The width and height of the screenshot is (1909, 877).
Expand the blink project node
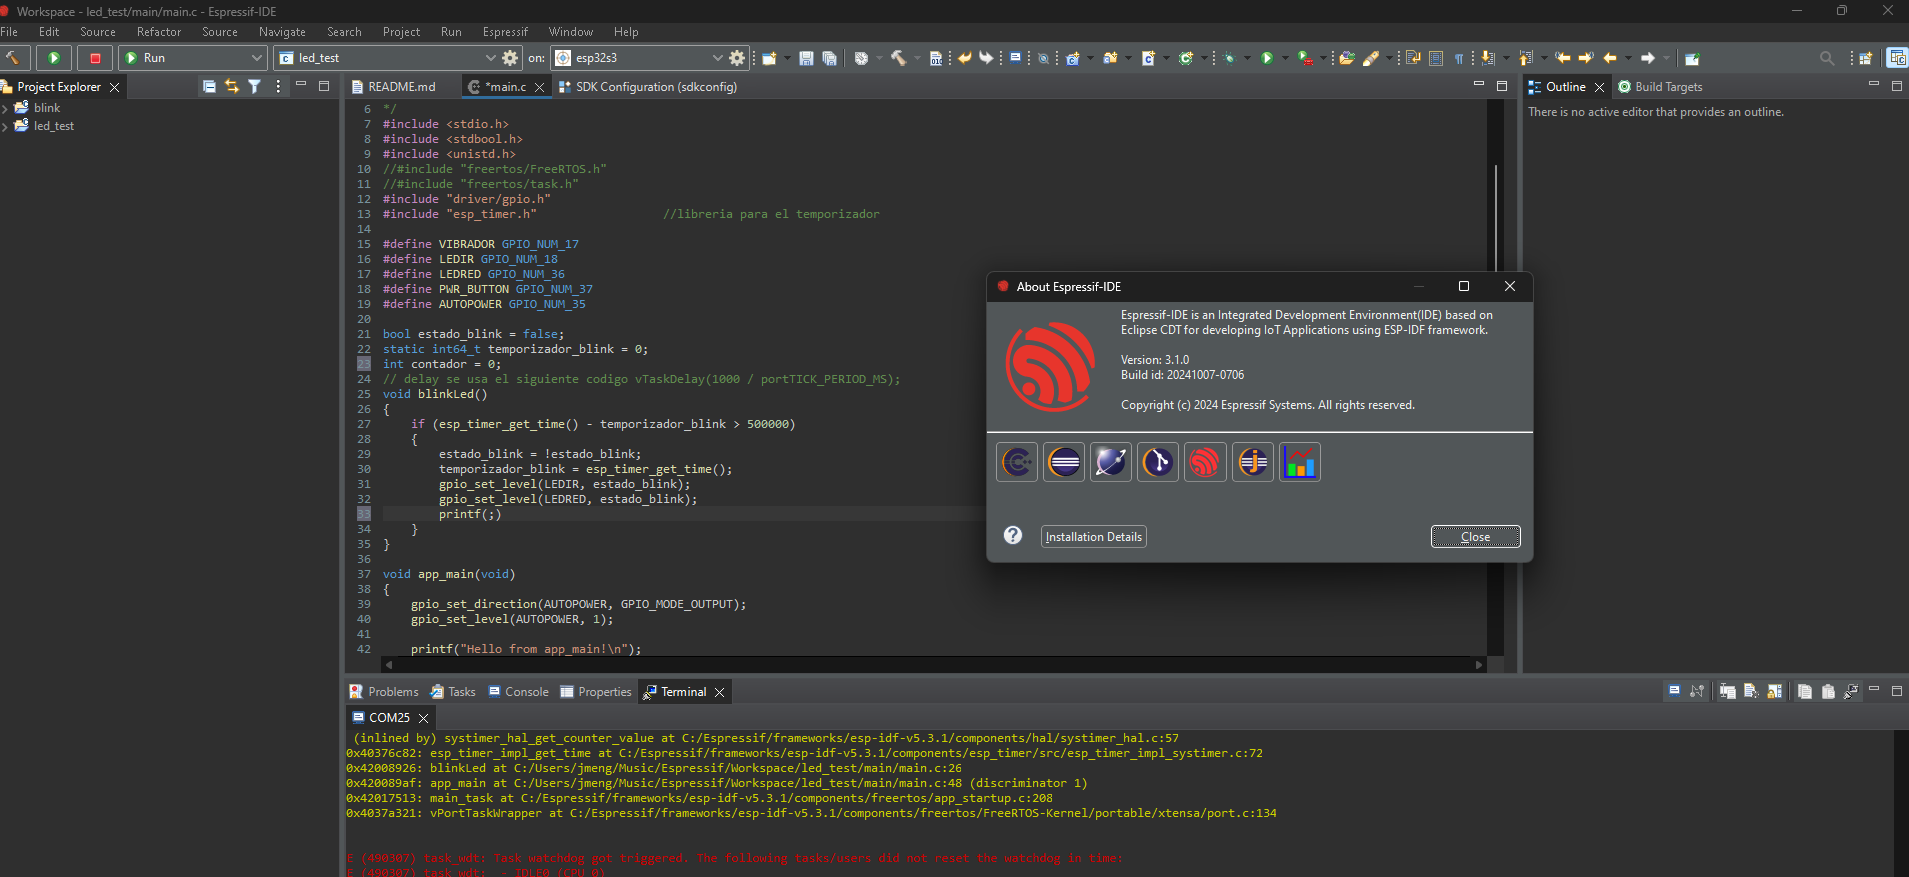pos(5,108)
